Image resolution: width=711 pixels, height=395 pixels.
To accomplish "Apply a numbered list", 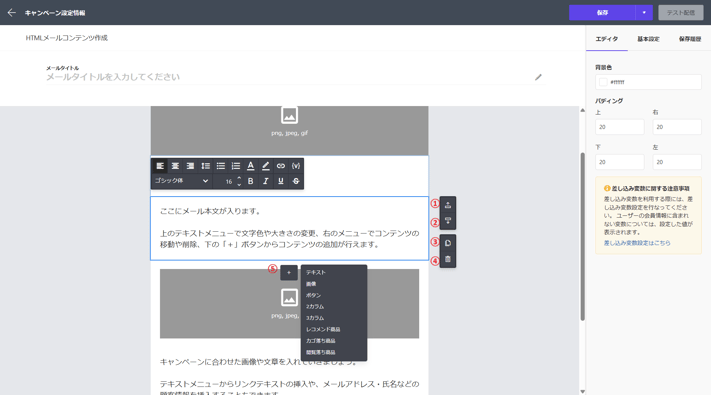I will tap(236, 166).
